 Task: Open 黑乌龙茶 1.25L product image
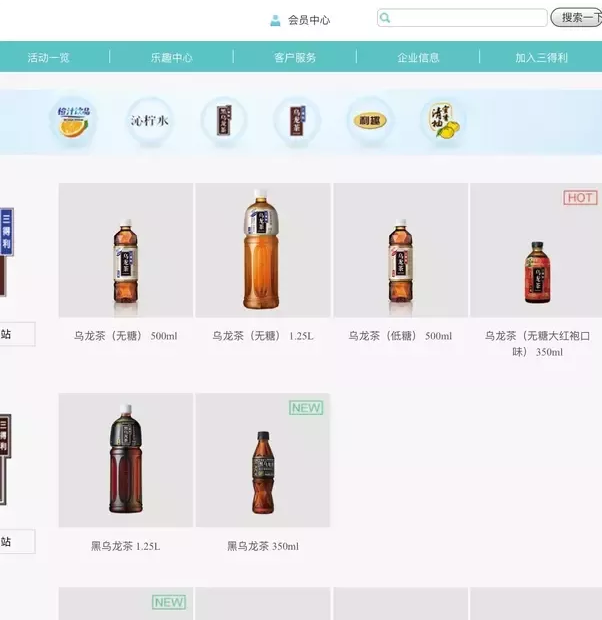[126, 460]
